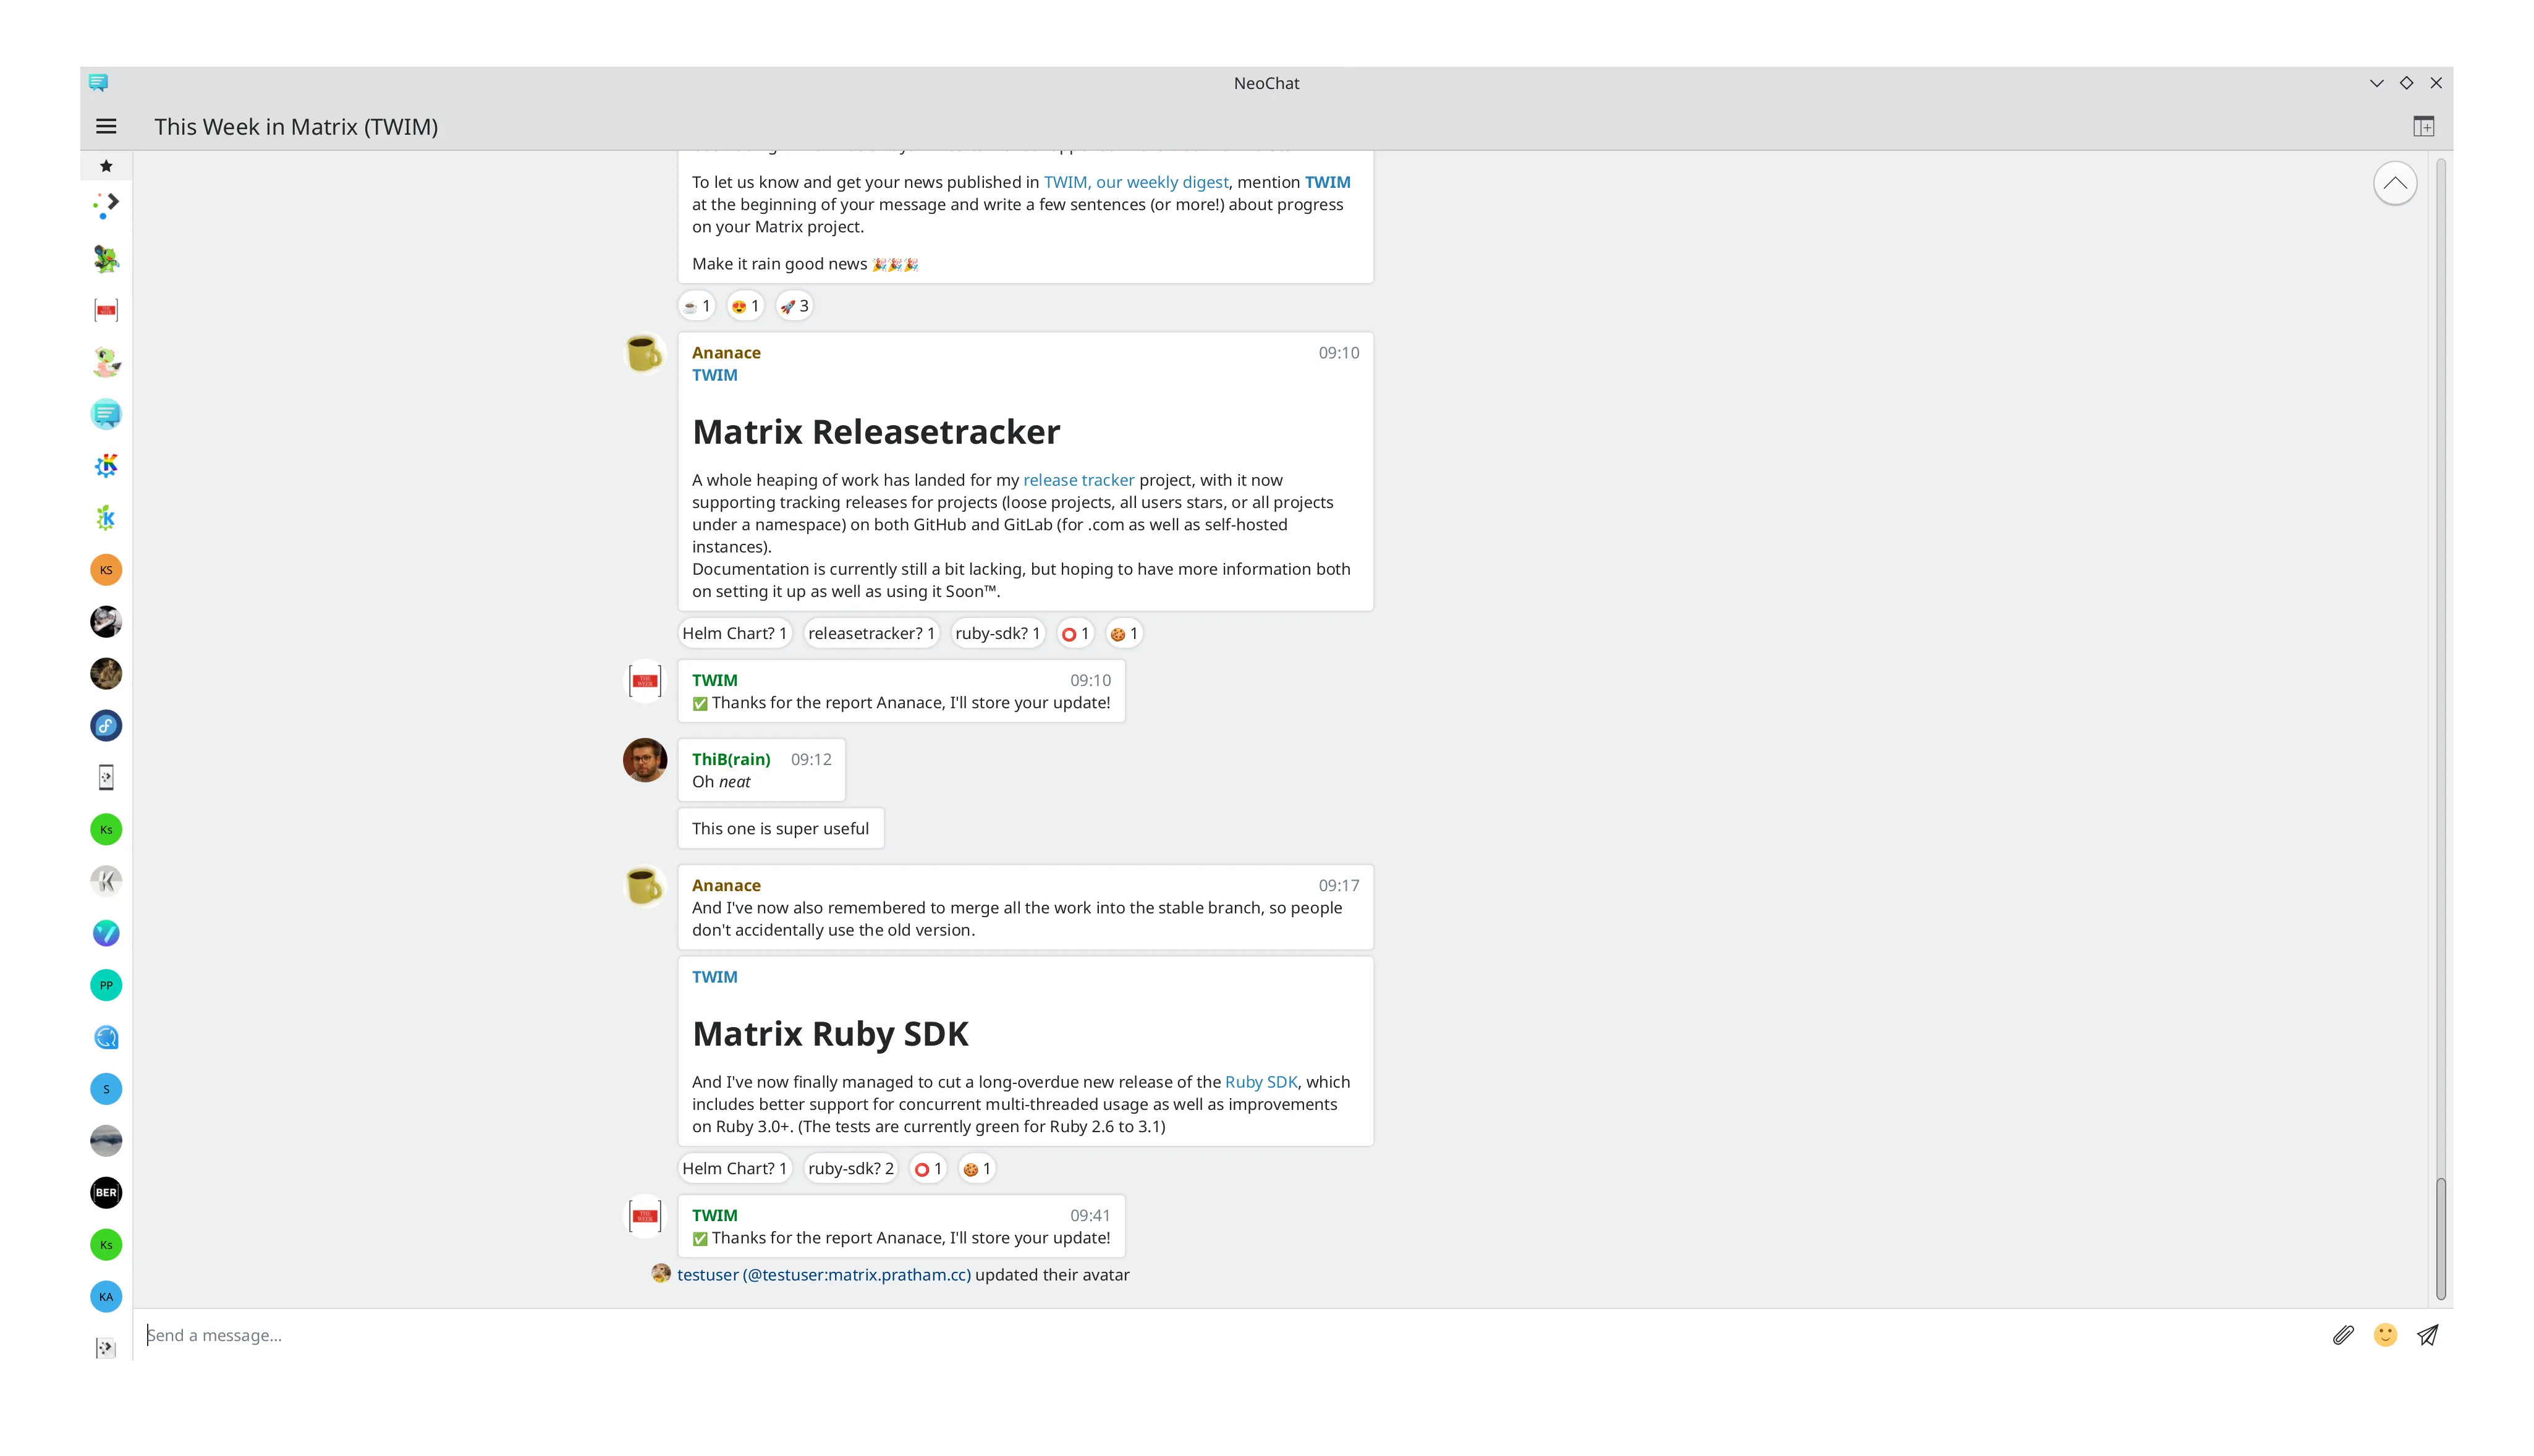Click the TWIM mention above Matrix Ruby SDK heading

coord(715,977)
